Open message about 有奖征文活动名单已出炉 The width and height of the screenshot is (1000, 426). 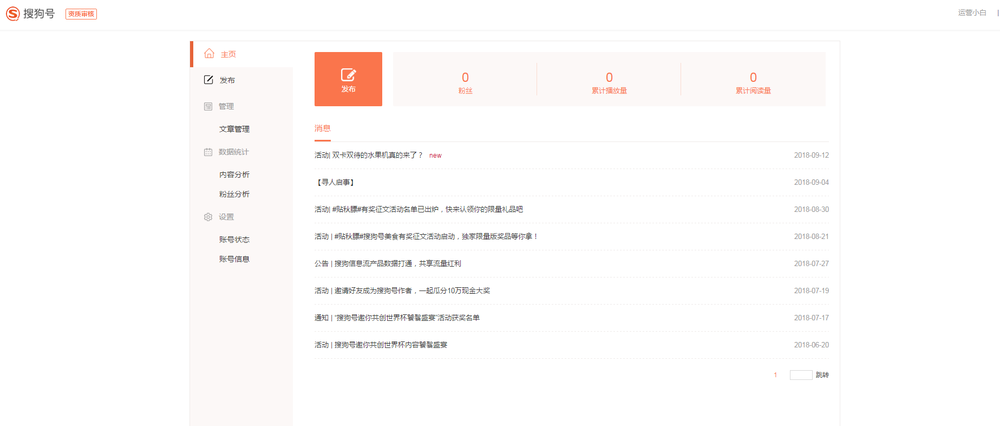[419, 209]
